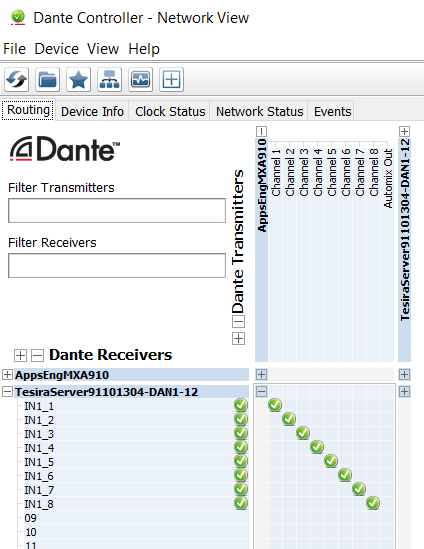Toggle subscription of IN1_4 to Channel 4
The width and height of the screenshot is (424, 549).
(x=317, y=447)
